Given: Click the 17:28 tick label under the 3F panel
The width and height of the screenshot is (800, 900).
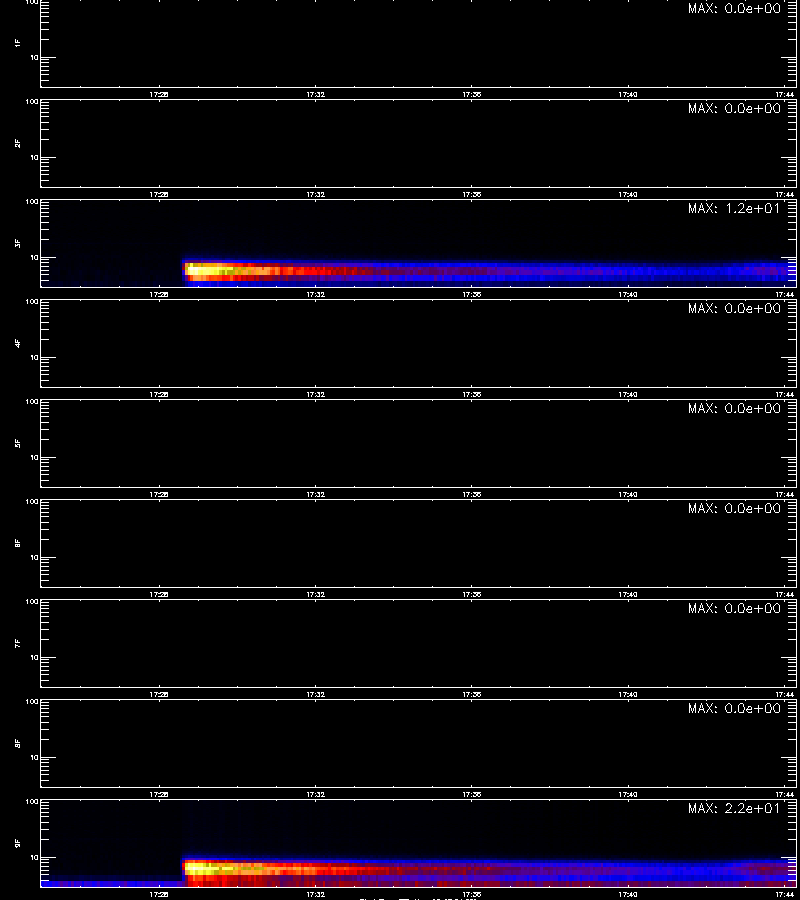Looking at the screenshot, I should click(x=159, y=294).
